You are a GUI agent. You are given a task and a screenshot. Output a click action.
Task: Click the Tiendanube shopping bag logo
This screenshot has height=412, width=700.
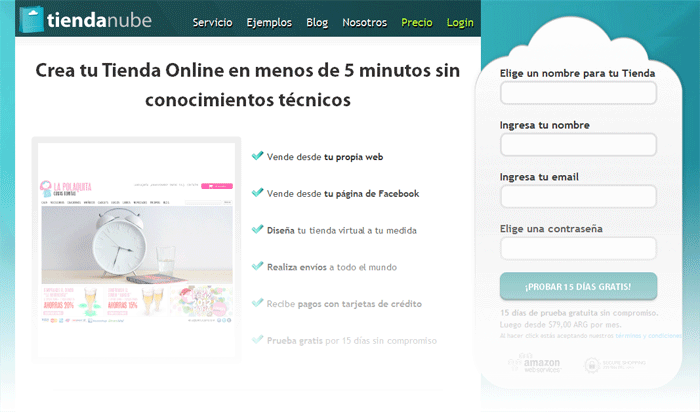pos(32,20)
